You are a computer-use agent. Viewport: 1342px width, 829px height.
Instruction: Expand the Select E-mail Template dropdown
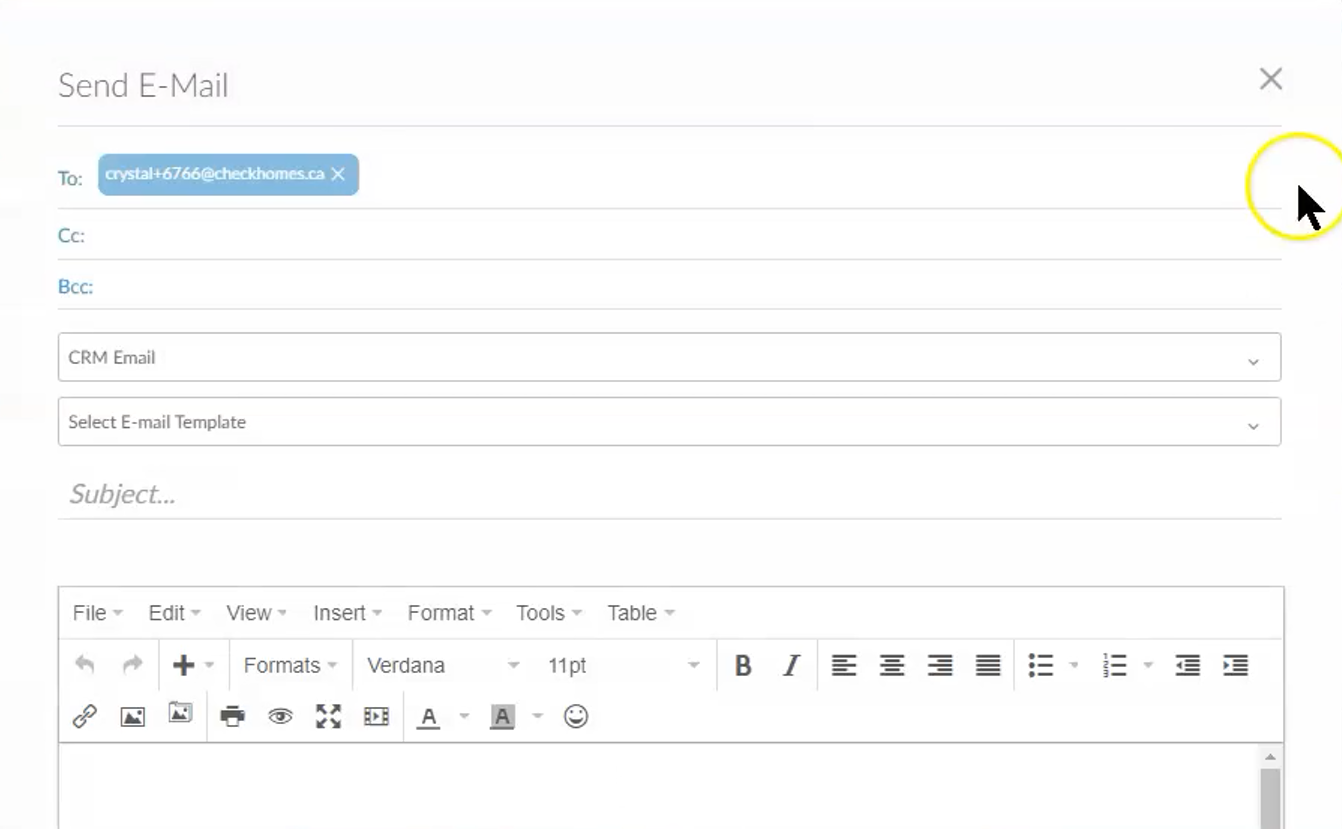669,422
